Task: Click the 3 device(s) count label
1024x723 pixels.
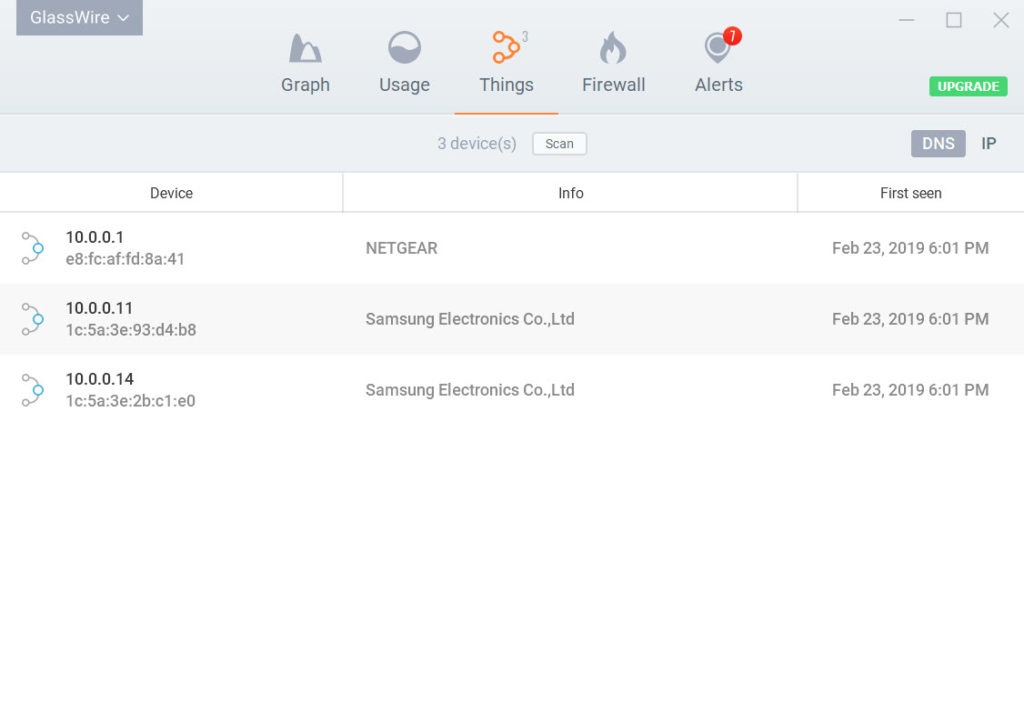Action: (477, 144)
